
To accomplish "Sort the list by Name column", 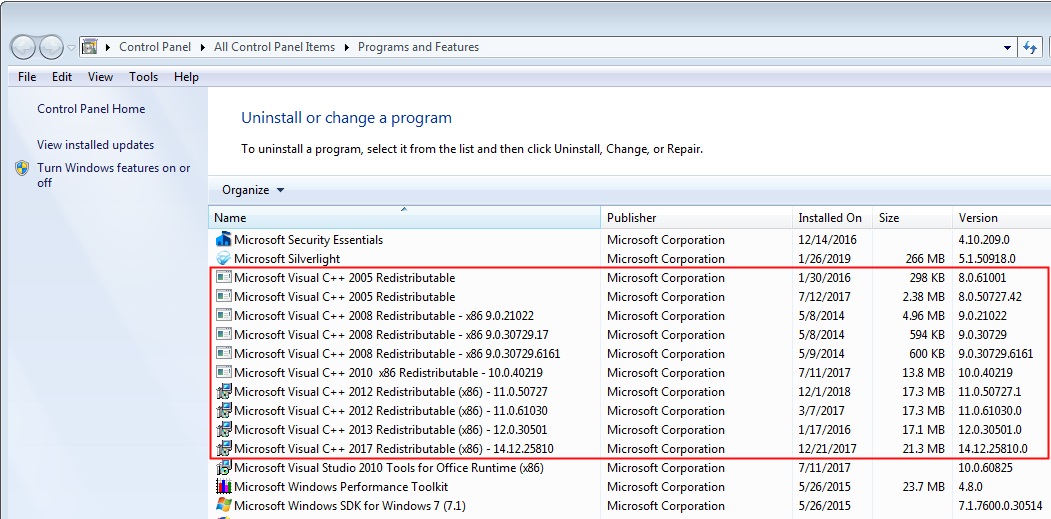I will pyautogui.click(x=404, y=217).
